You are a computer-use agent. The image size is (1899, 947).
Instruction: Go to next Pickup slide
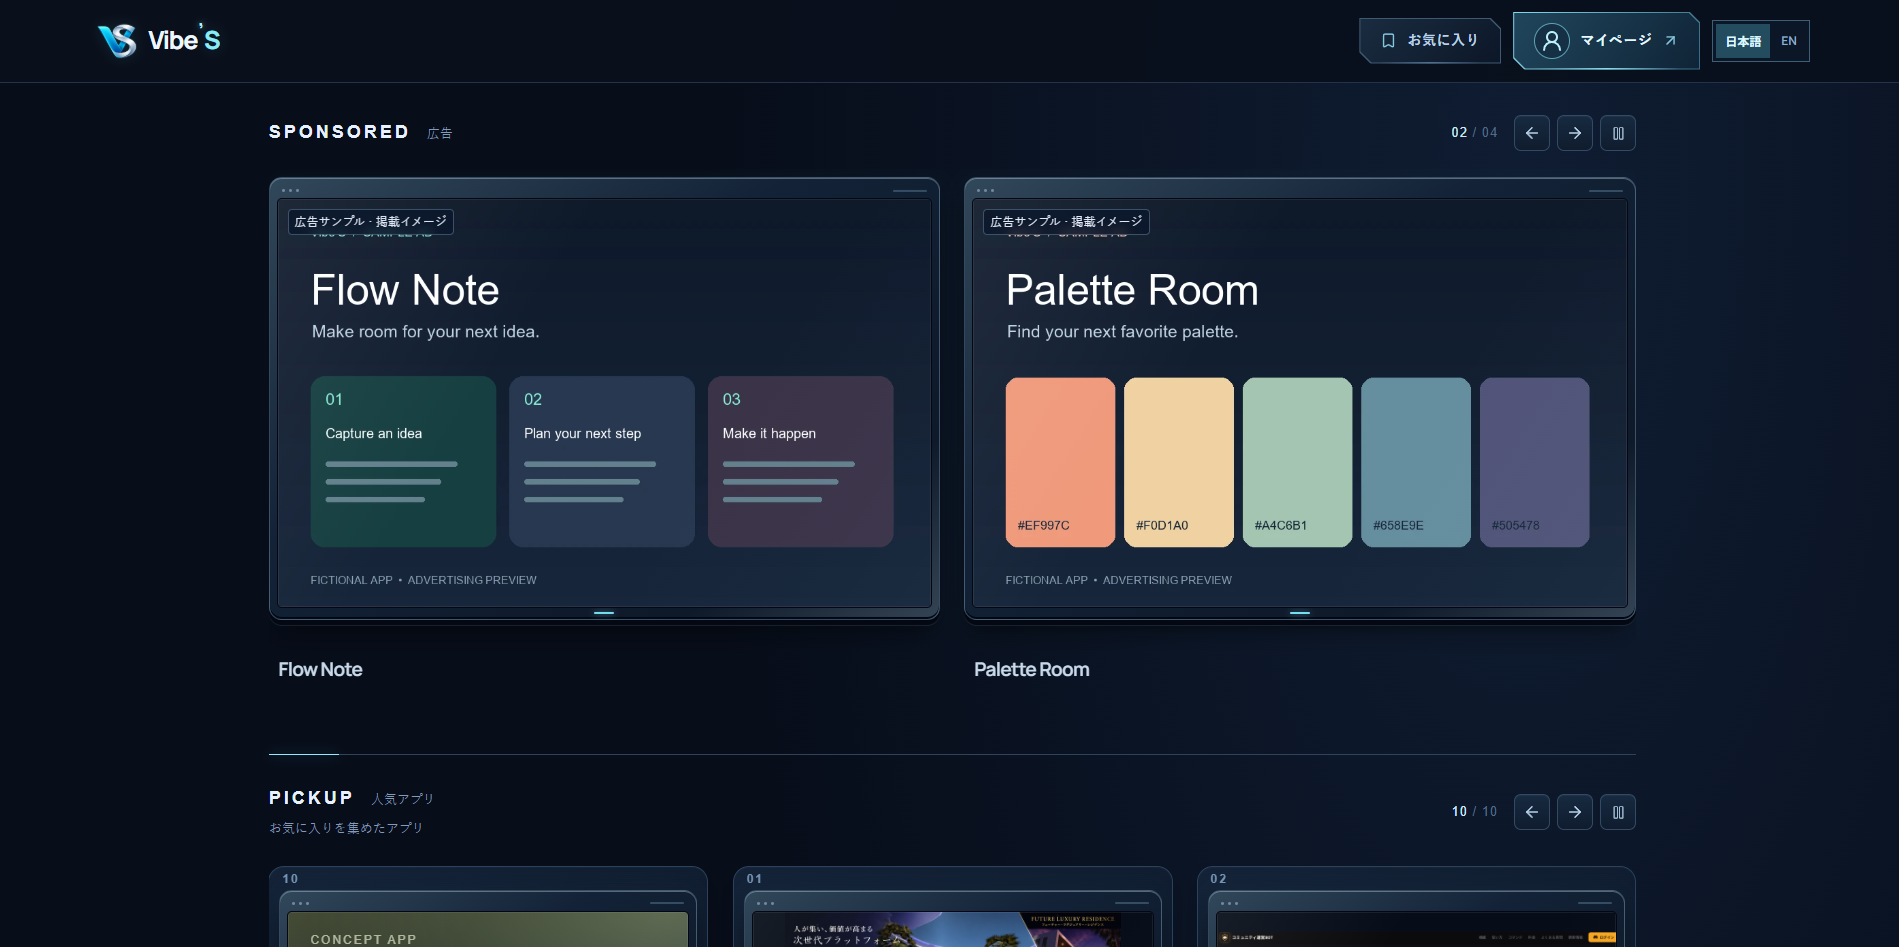tap(1575, 812)
